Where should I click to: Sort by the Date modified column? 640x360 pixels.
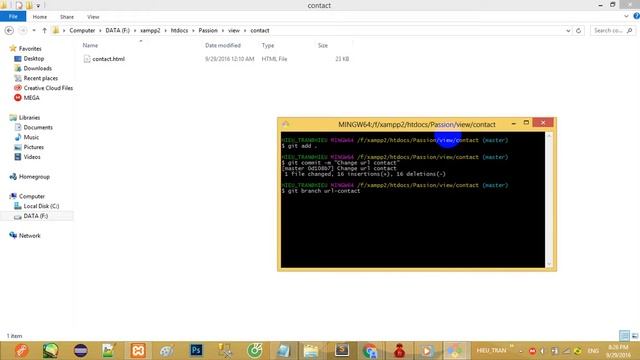[223, 45]
